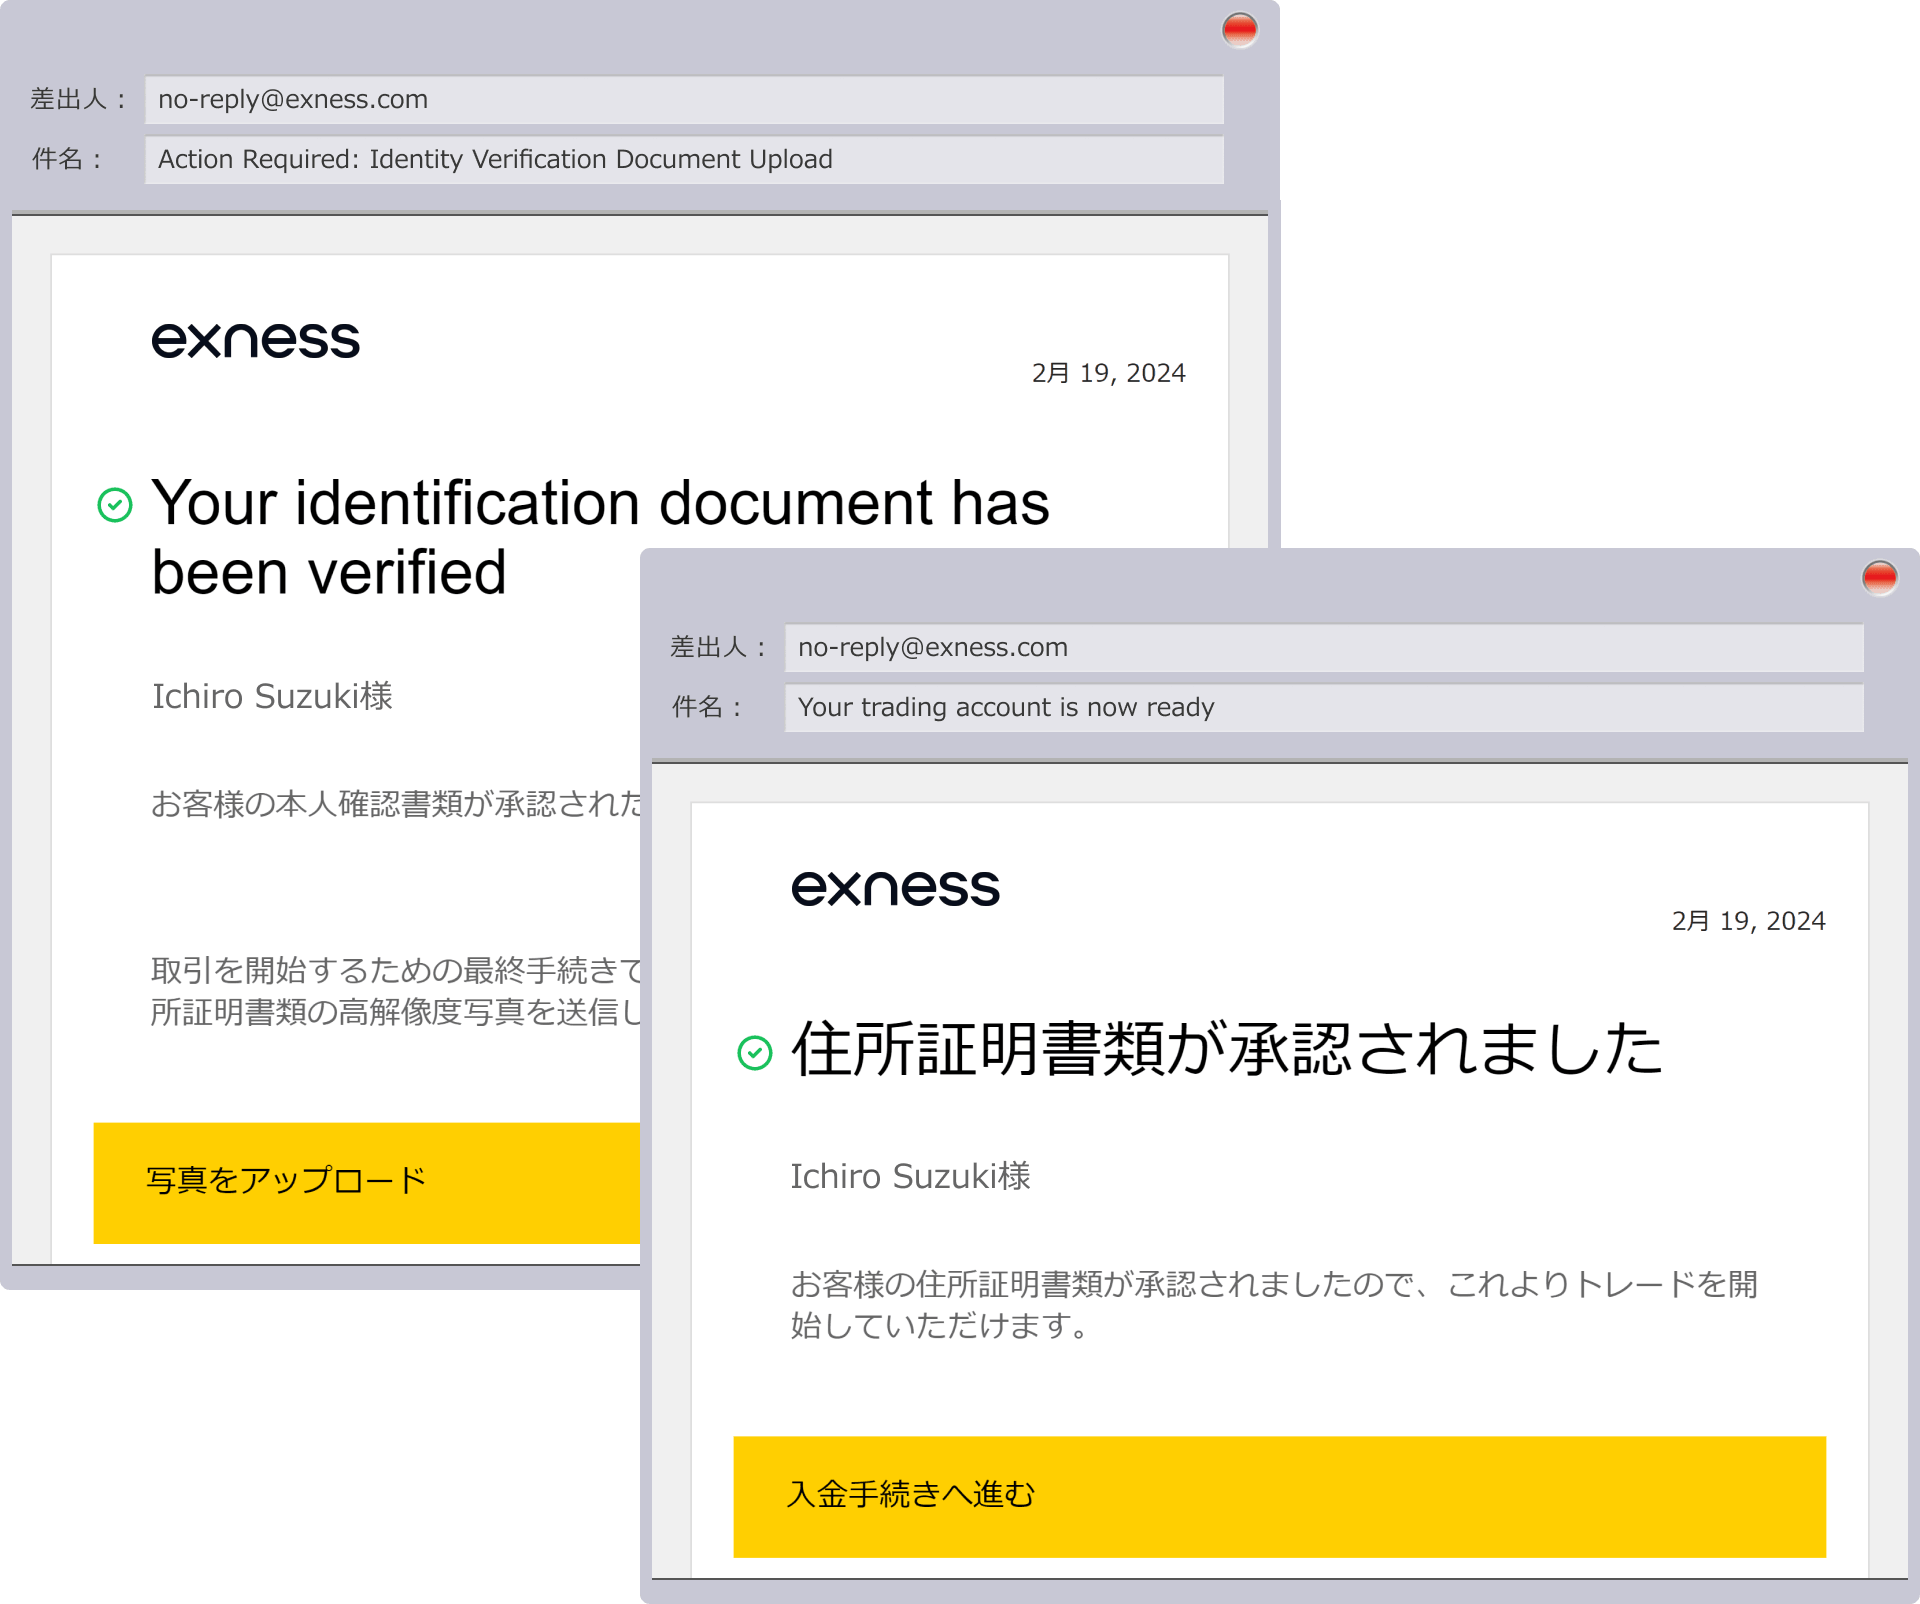The height and width of the screenshot is (1604, 1920).
Task: Click date '2月 19, 2024' in front email
Action: coord(1749,921)
